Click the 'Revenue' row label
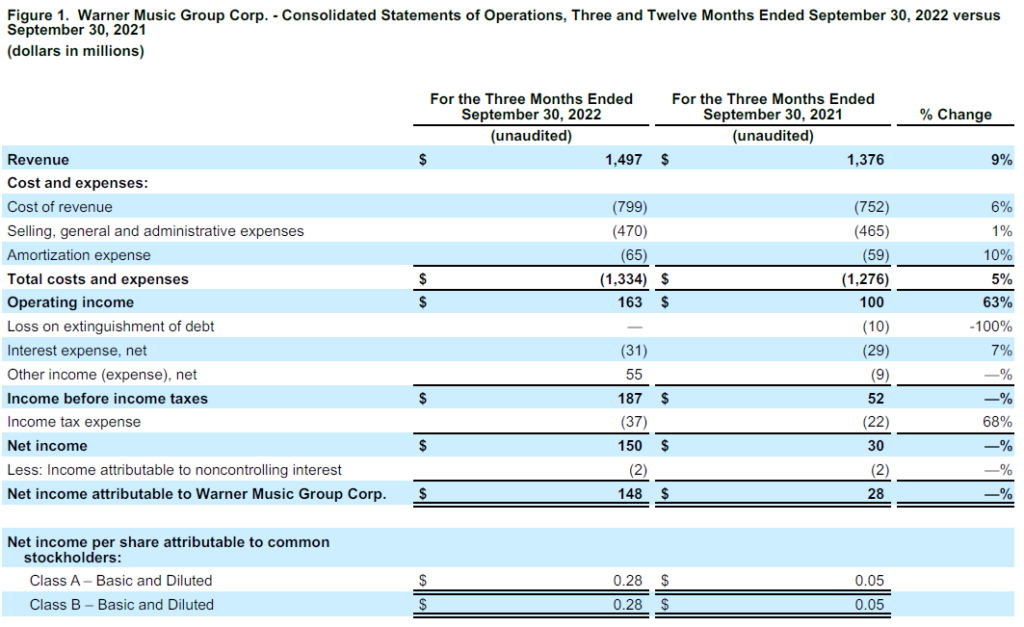This screenshot has width=1024, height=627. coord(38,159)
